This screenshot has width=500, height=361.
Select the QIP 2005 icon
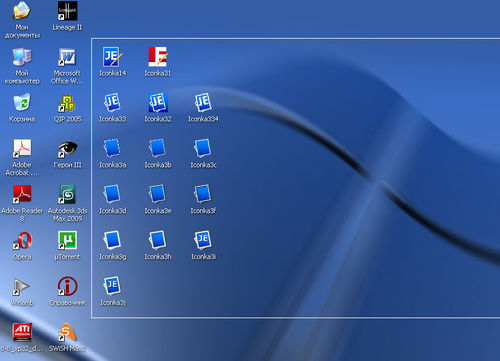click(67, 103)
